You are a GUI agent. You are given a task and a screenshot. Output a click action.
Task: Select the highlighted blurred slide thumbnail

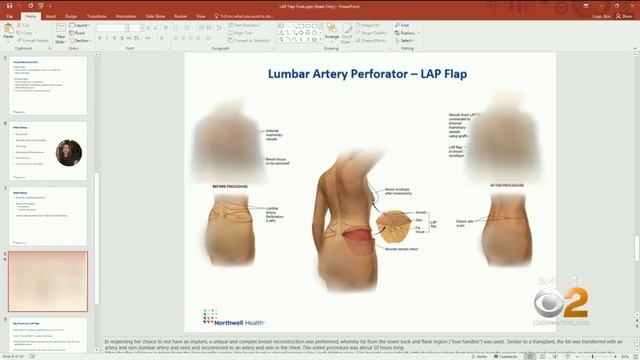(x=48, y=282)
